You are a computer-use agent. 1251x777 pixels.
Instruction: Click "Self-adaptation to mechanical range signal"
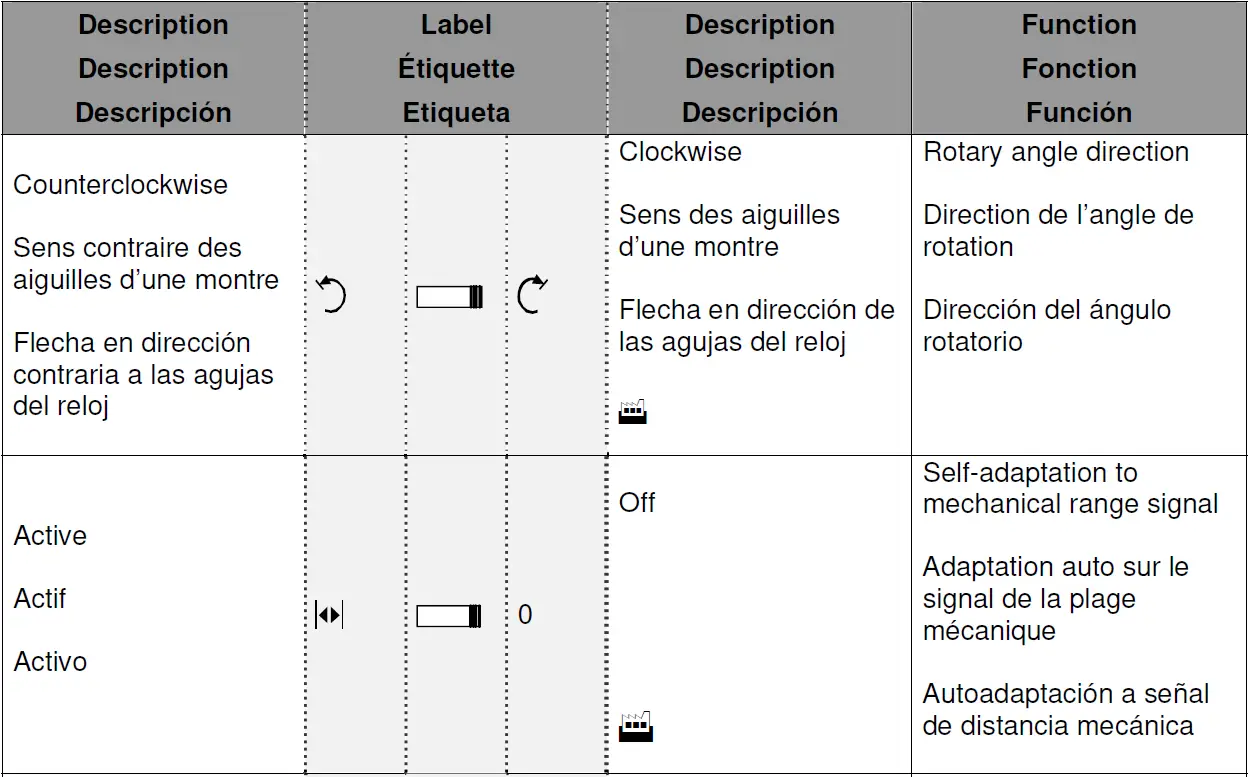[x=1070, y=488]
